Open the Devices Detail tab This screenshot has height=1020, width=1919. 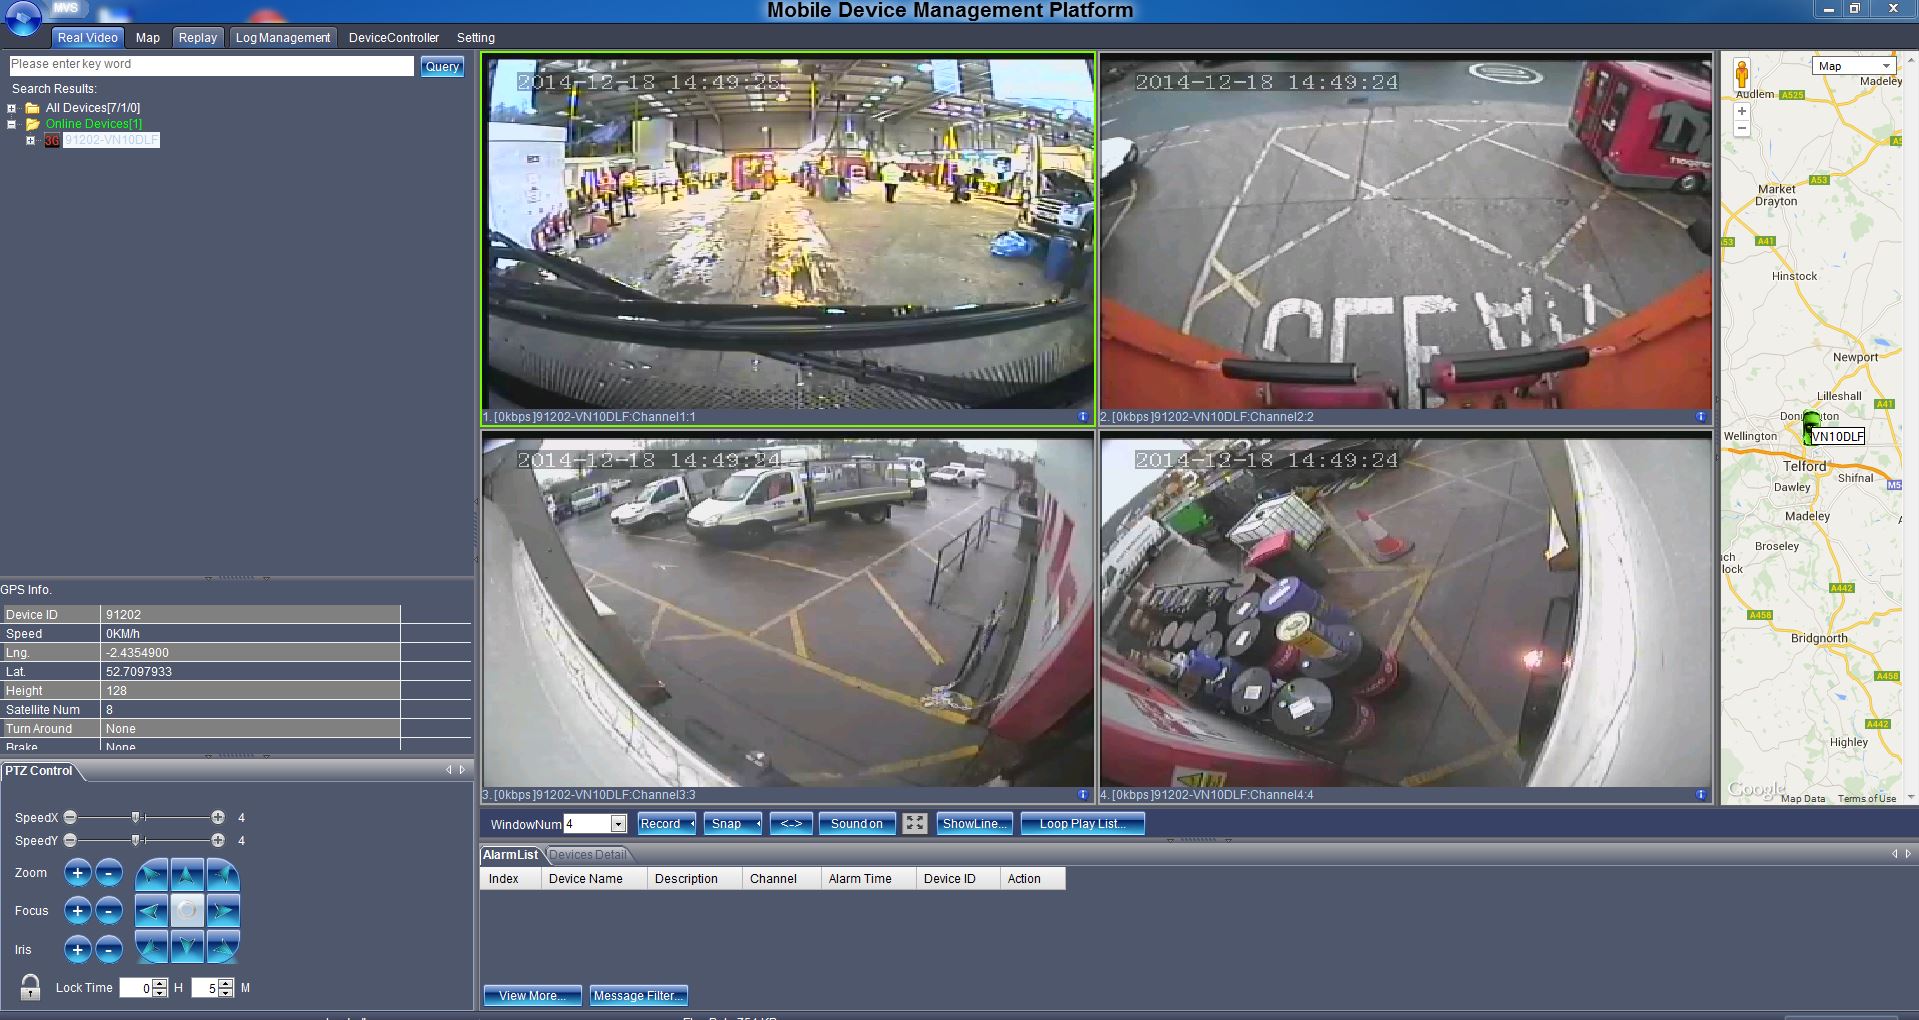(588, 855)
